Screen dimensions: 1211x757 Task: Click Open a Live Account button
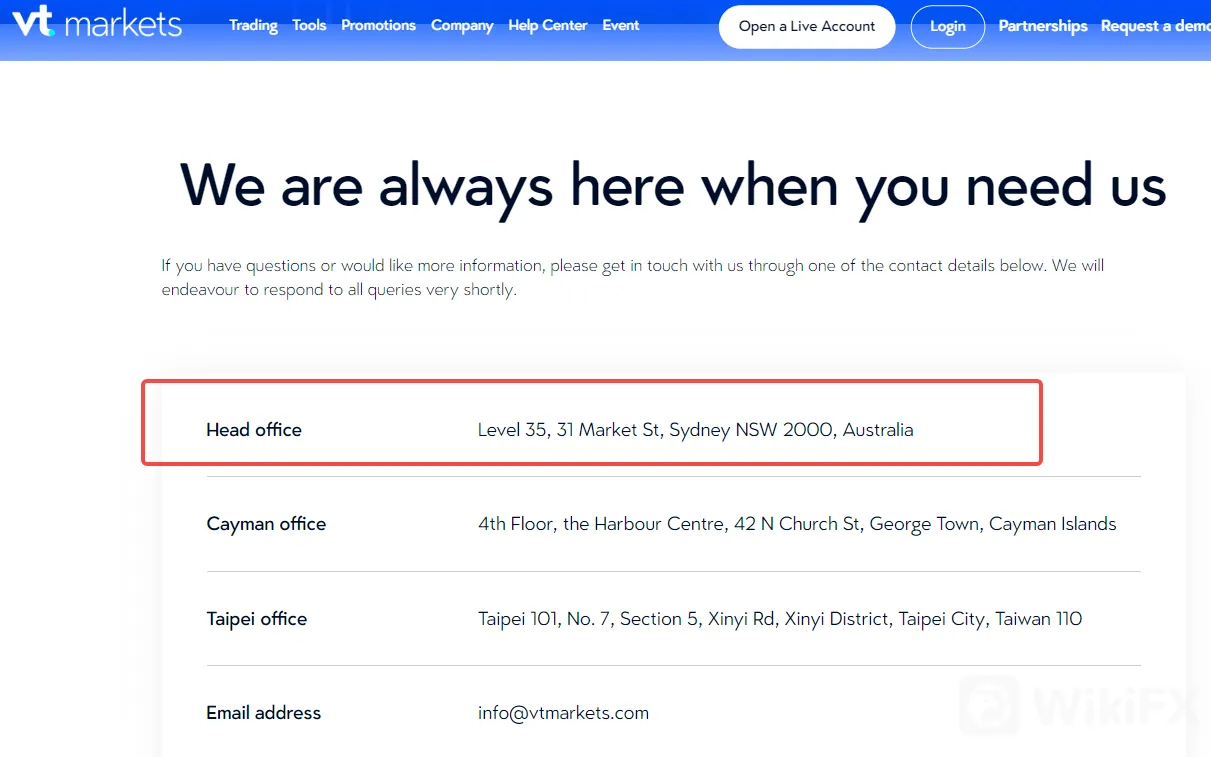click(807, 26)
